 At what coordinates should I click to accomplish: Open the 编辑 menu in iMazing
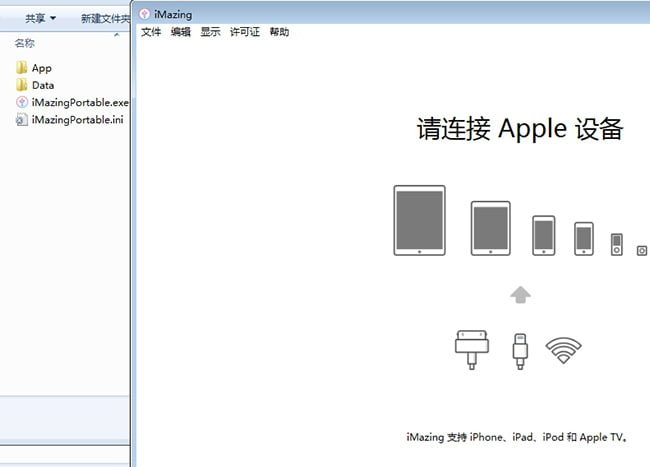[181, 32]
